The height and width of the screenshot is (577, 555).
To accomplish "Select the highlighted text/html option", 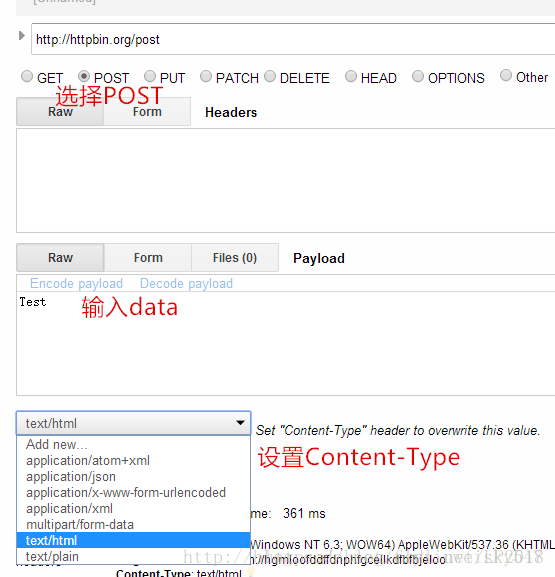I will [134, 540].
